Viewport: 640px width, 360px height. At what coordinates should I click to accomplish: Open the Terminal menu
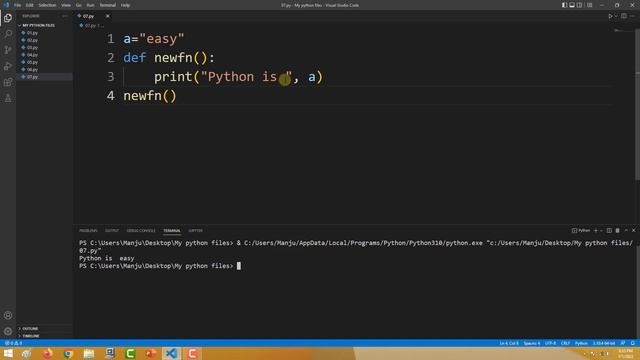tap(108, 5)
